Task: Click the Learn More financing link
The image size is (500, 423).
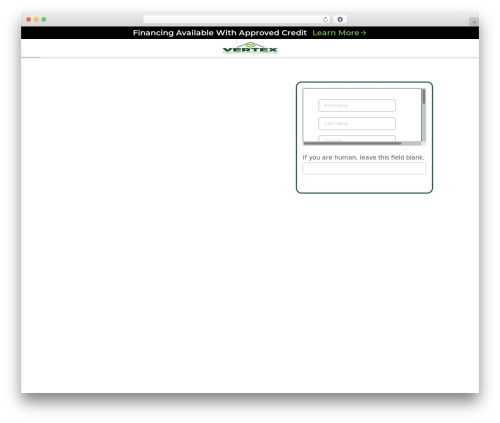Action: pos(339,33)
